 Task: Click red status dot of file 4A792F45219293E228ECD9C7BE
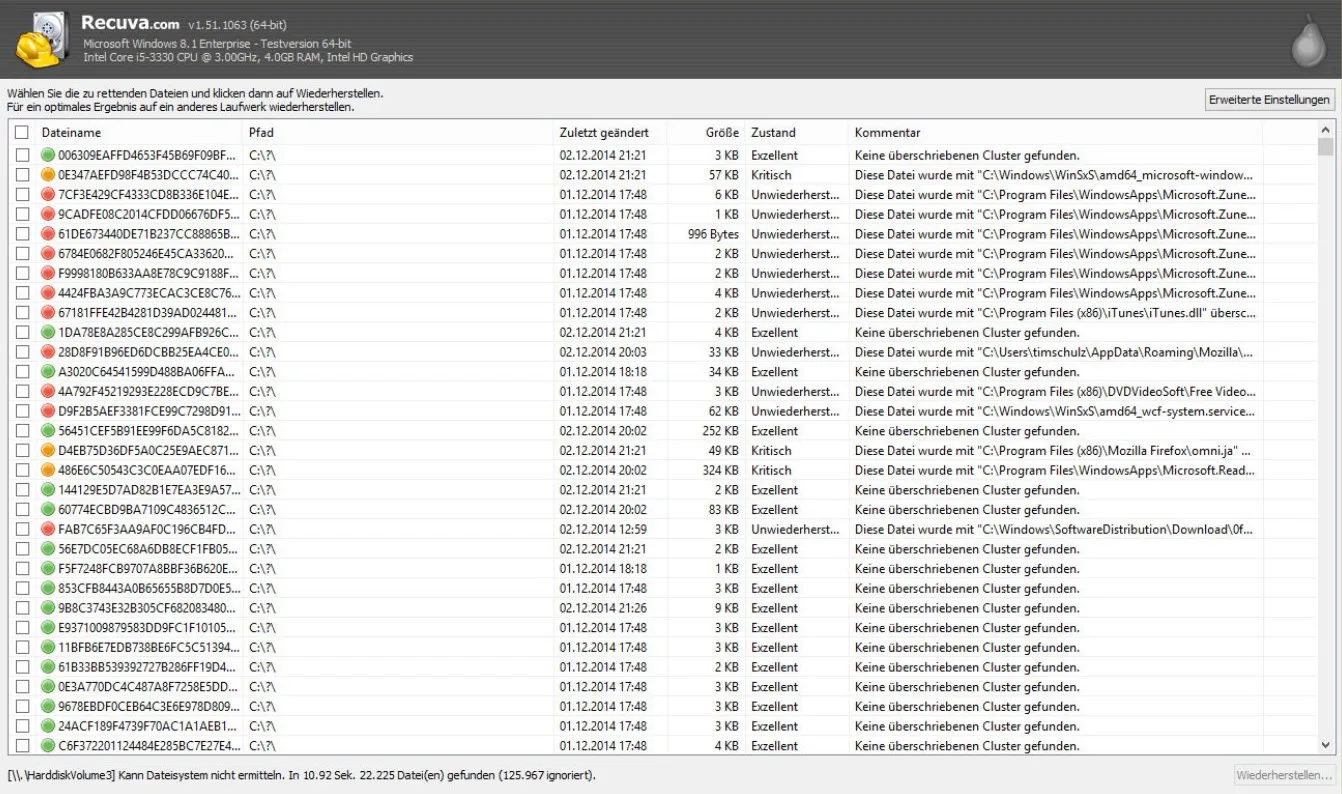47,391
